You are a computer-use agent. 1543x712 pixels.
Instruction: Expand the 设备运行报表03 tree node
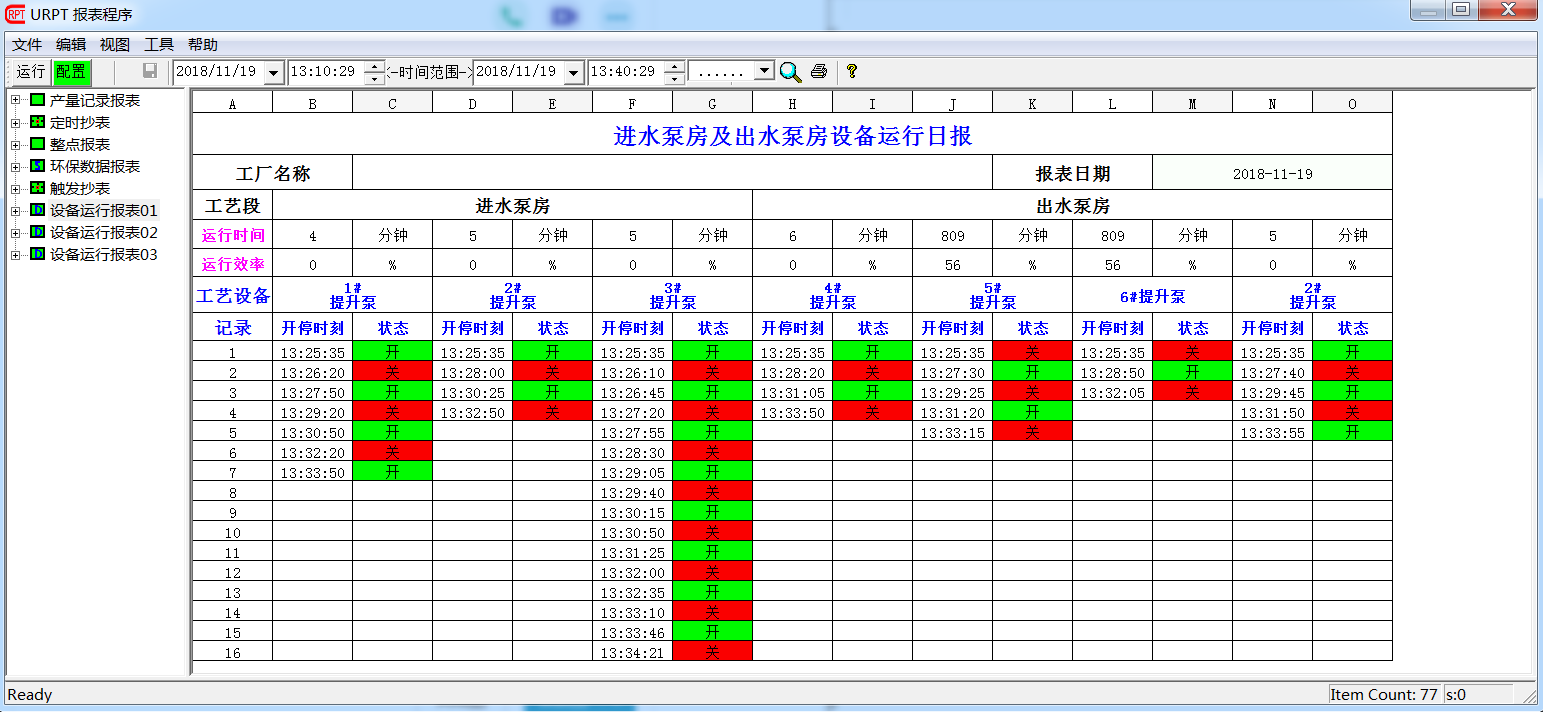15,254
